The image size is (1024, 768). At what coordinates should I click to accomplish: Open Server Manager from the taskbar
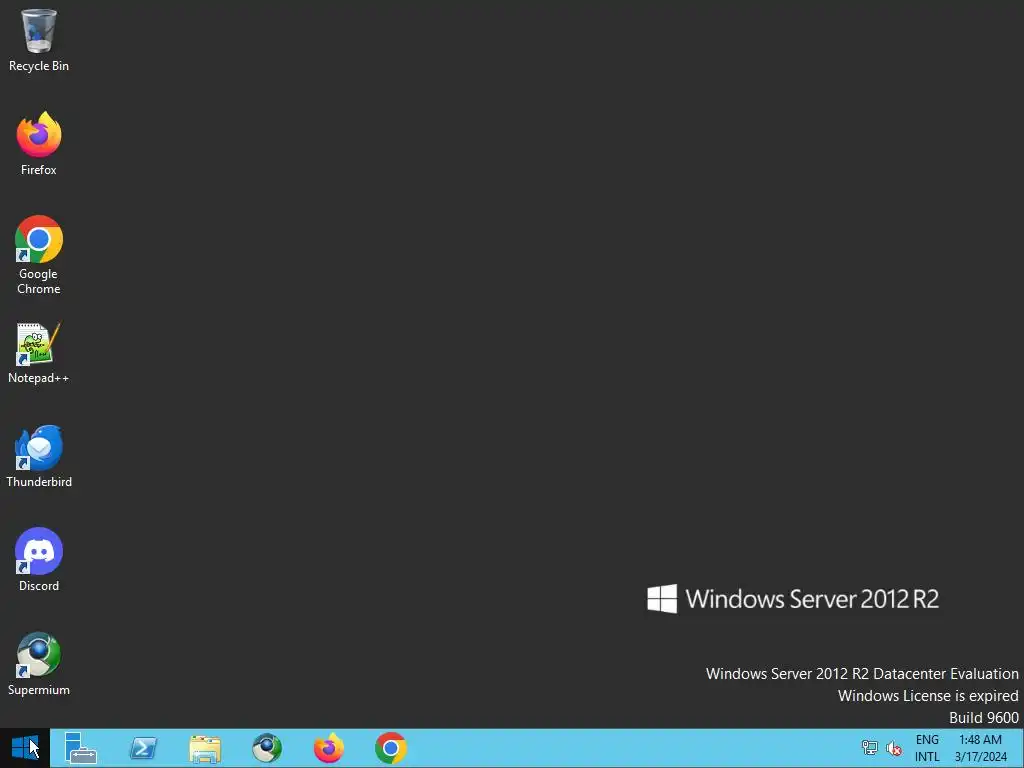[x=81, y=748]
